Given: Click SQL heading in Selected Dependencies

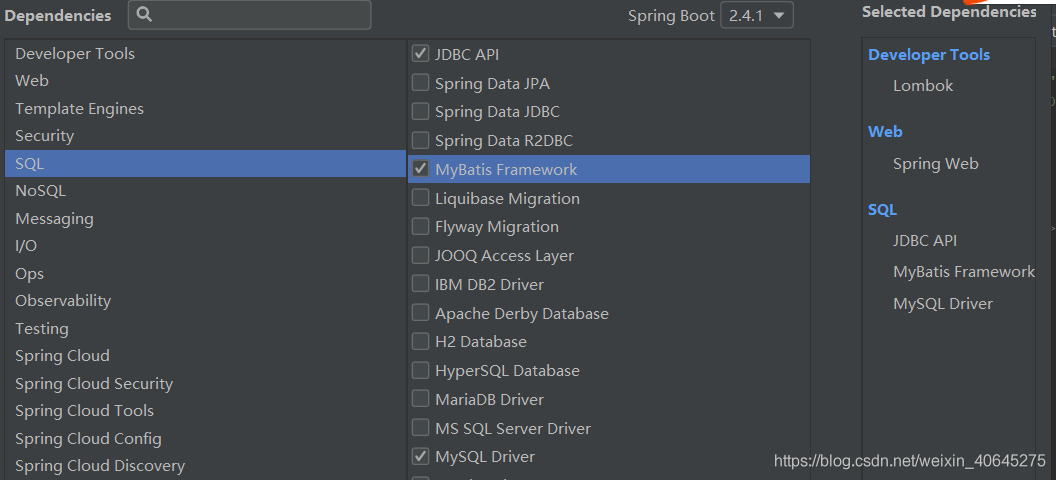Looking at the screenshot, I should tap(882, 210).
